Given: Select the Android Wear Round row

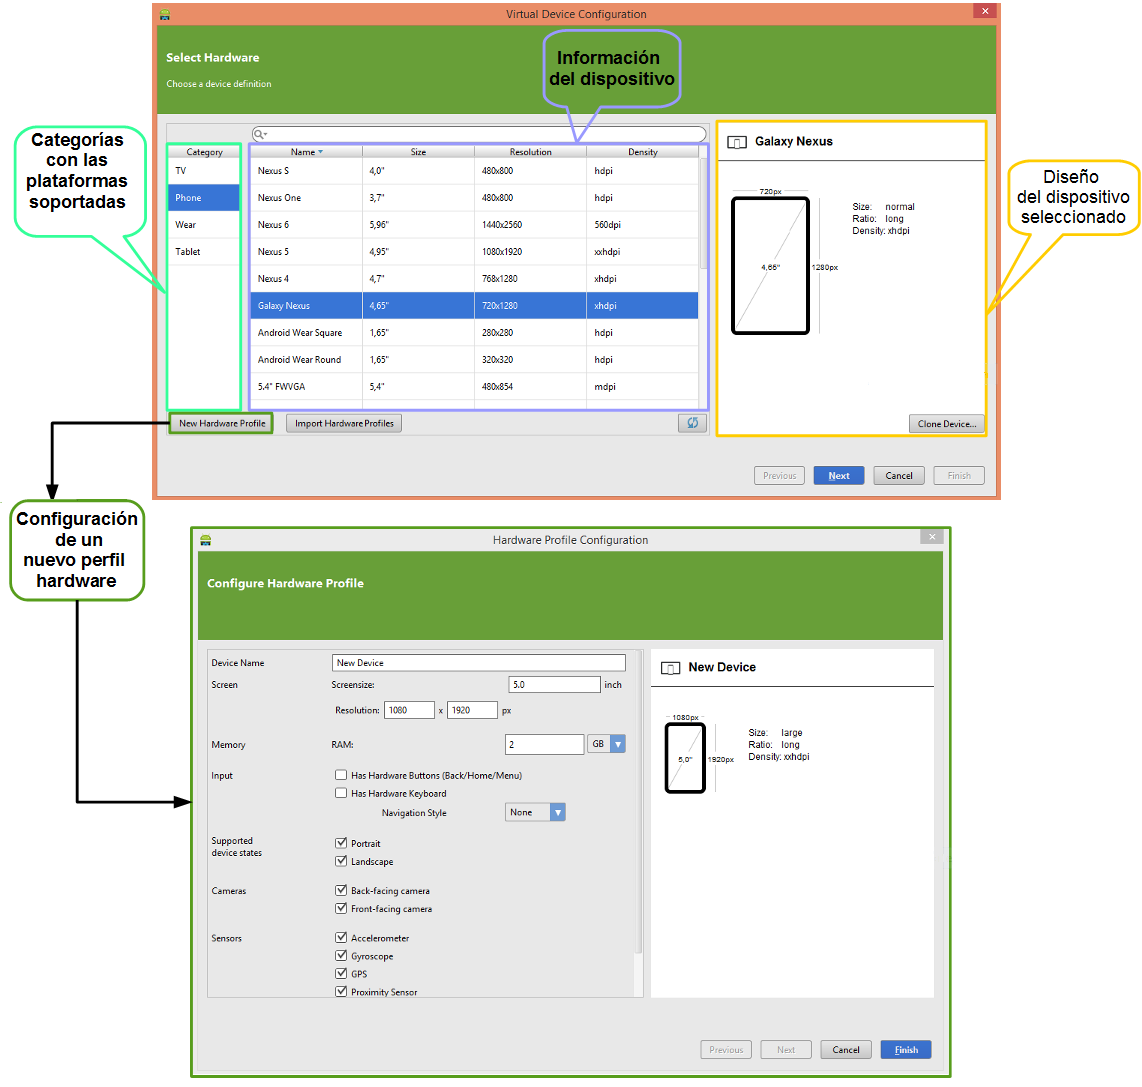Looking at the screenshot, I should tap(474, 359).
